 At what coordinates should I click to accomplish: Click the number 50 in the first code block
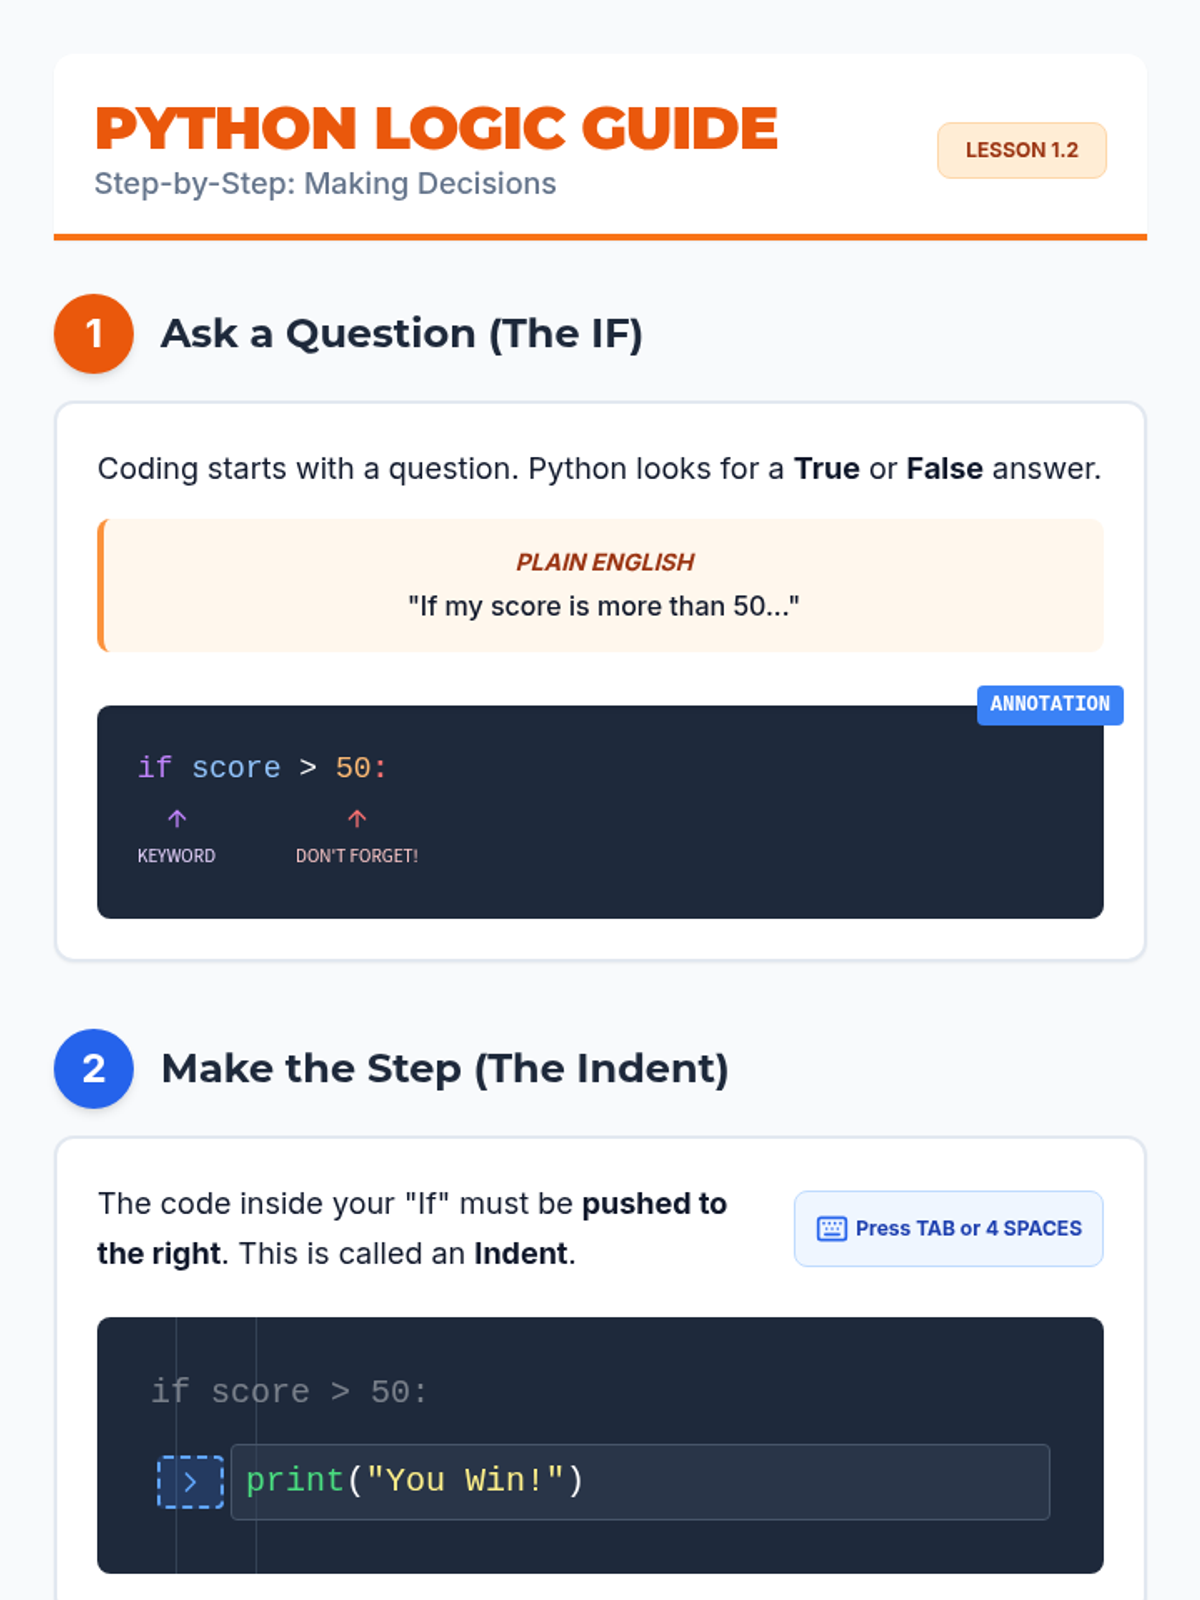click(353, 768)
